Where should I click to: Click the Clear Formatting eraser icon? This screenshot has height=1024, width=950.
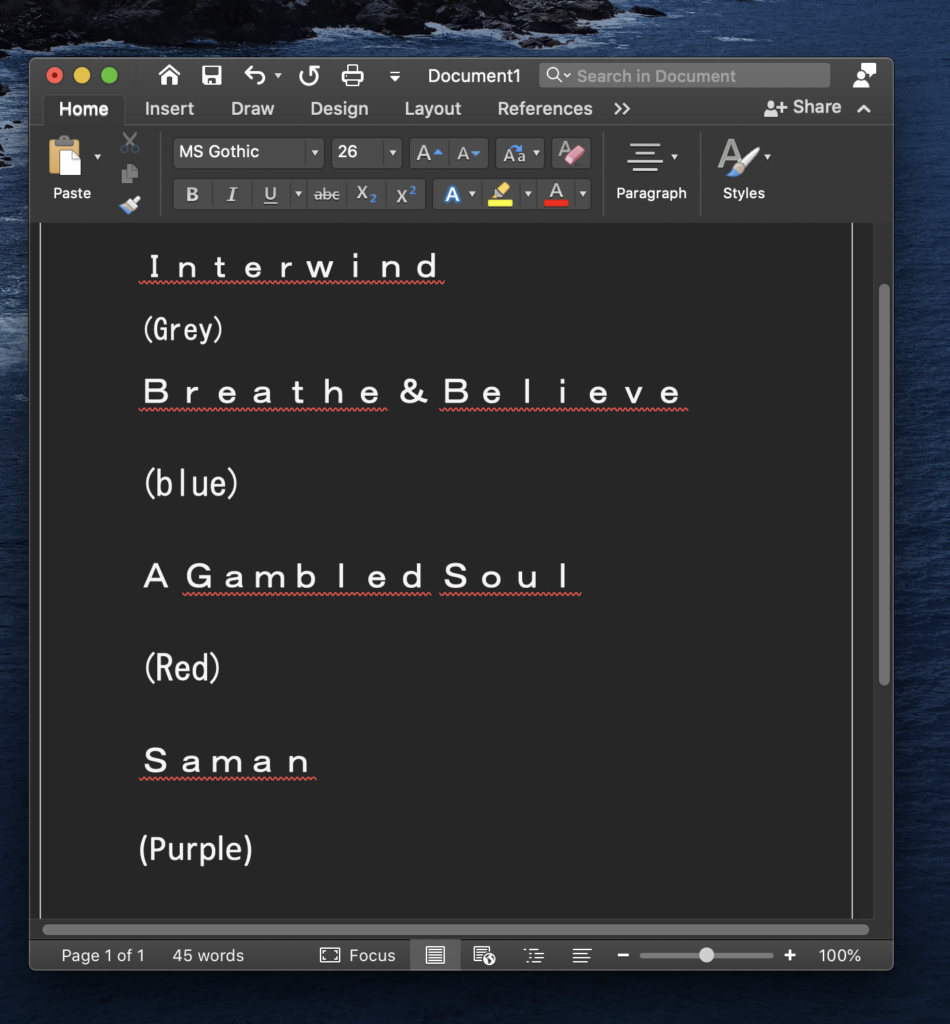(571, 153)
